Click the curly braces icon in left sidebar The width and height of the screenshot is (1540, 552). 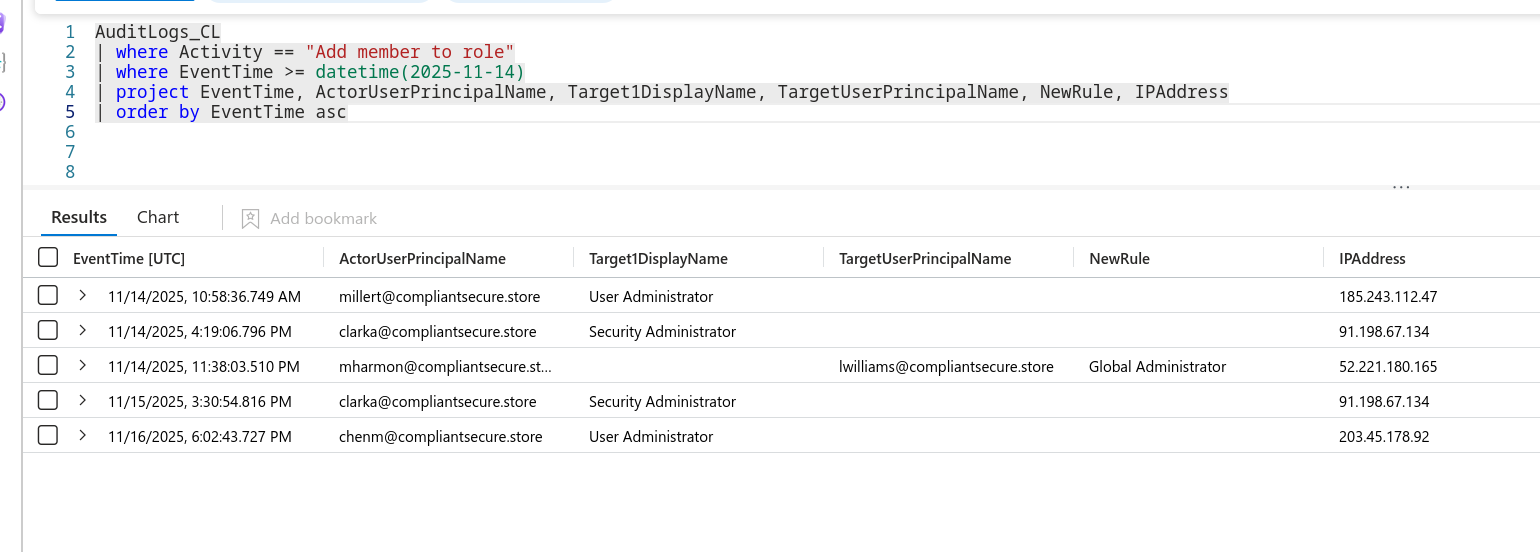3,62
